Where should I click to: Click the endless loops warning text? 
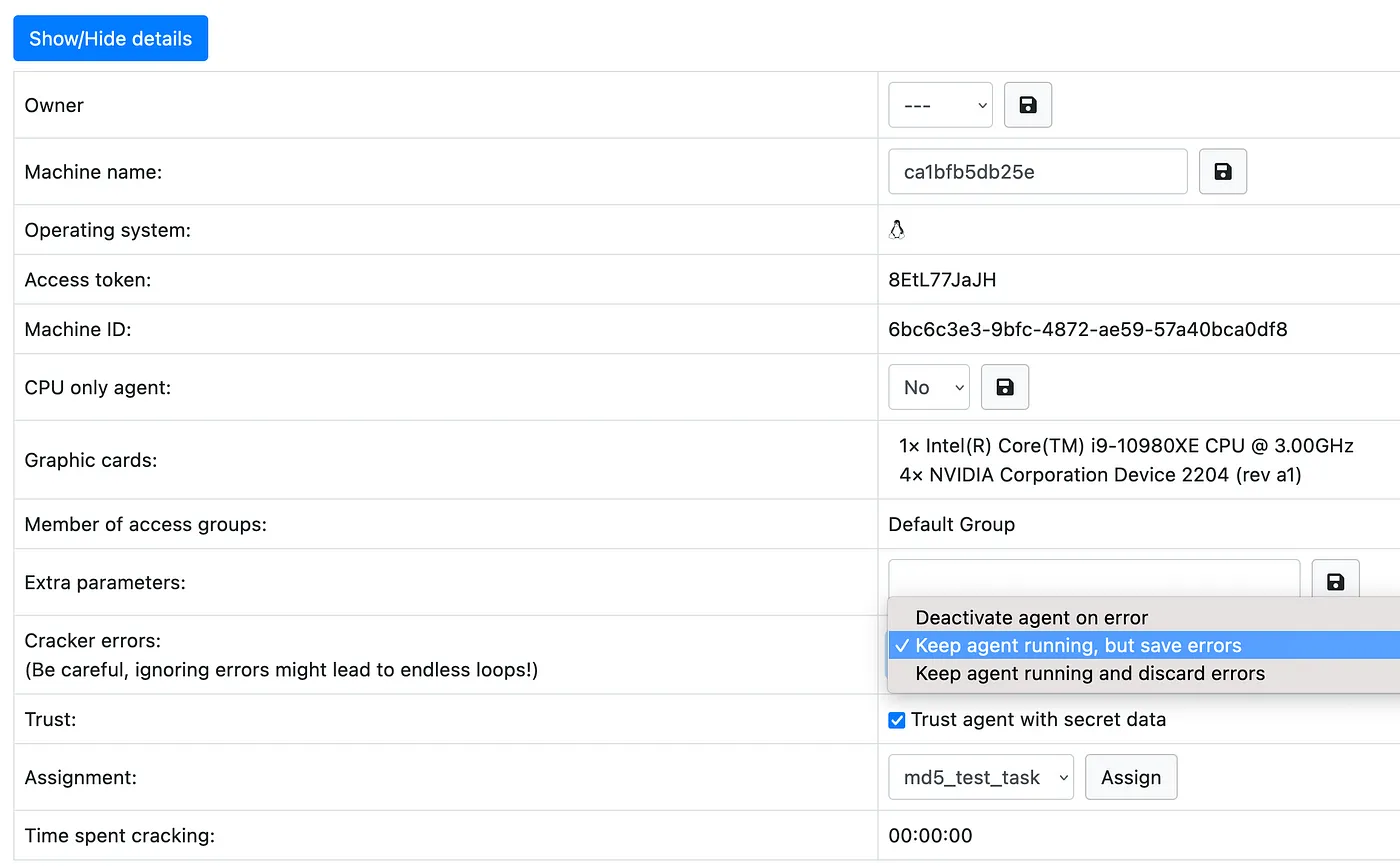[x=281, y=670]
